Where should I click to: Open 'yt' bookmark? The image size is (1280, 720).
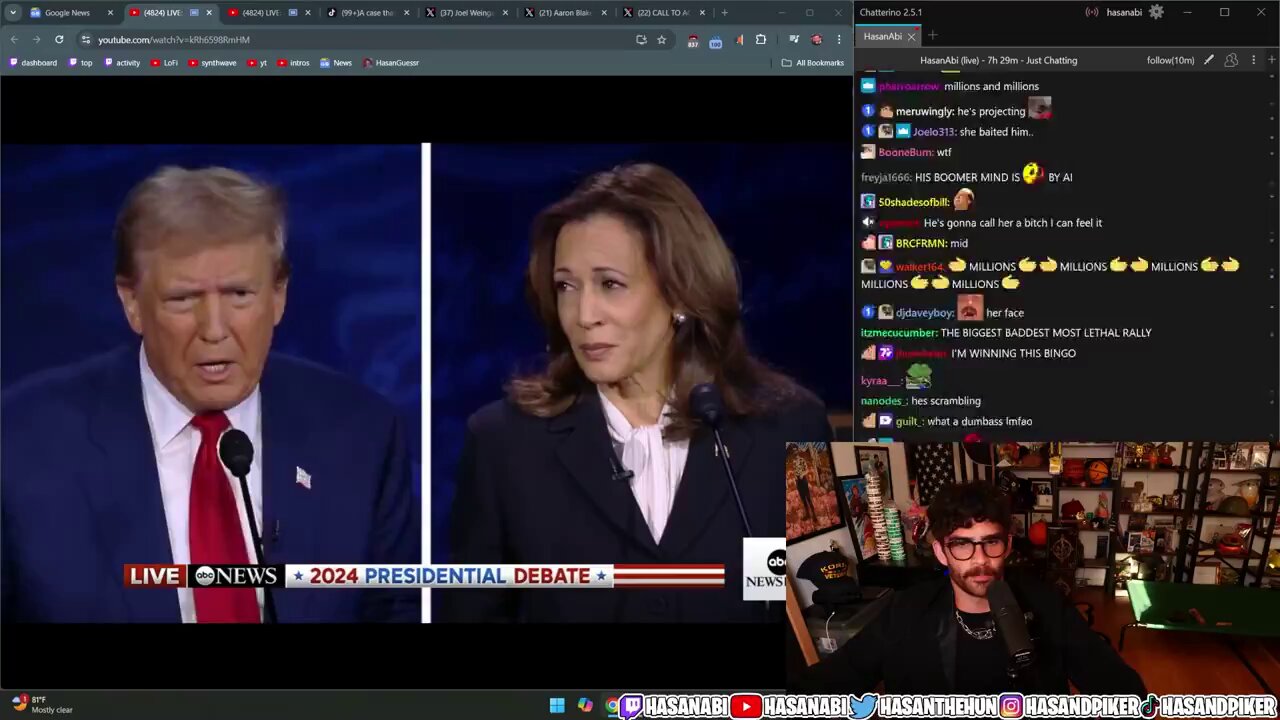[x=257, y=62]
